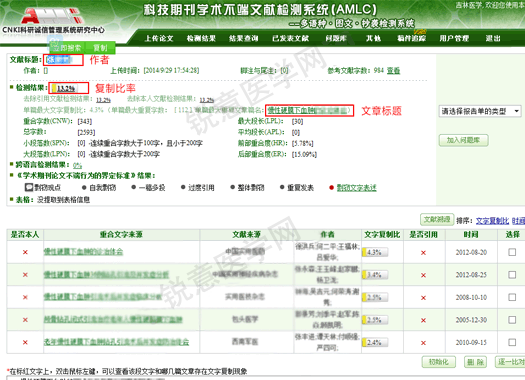Click the red X under 是否本人 in the 2005-12-30 row
This screenshot has width=525, height=380.
pos(25,320)
